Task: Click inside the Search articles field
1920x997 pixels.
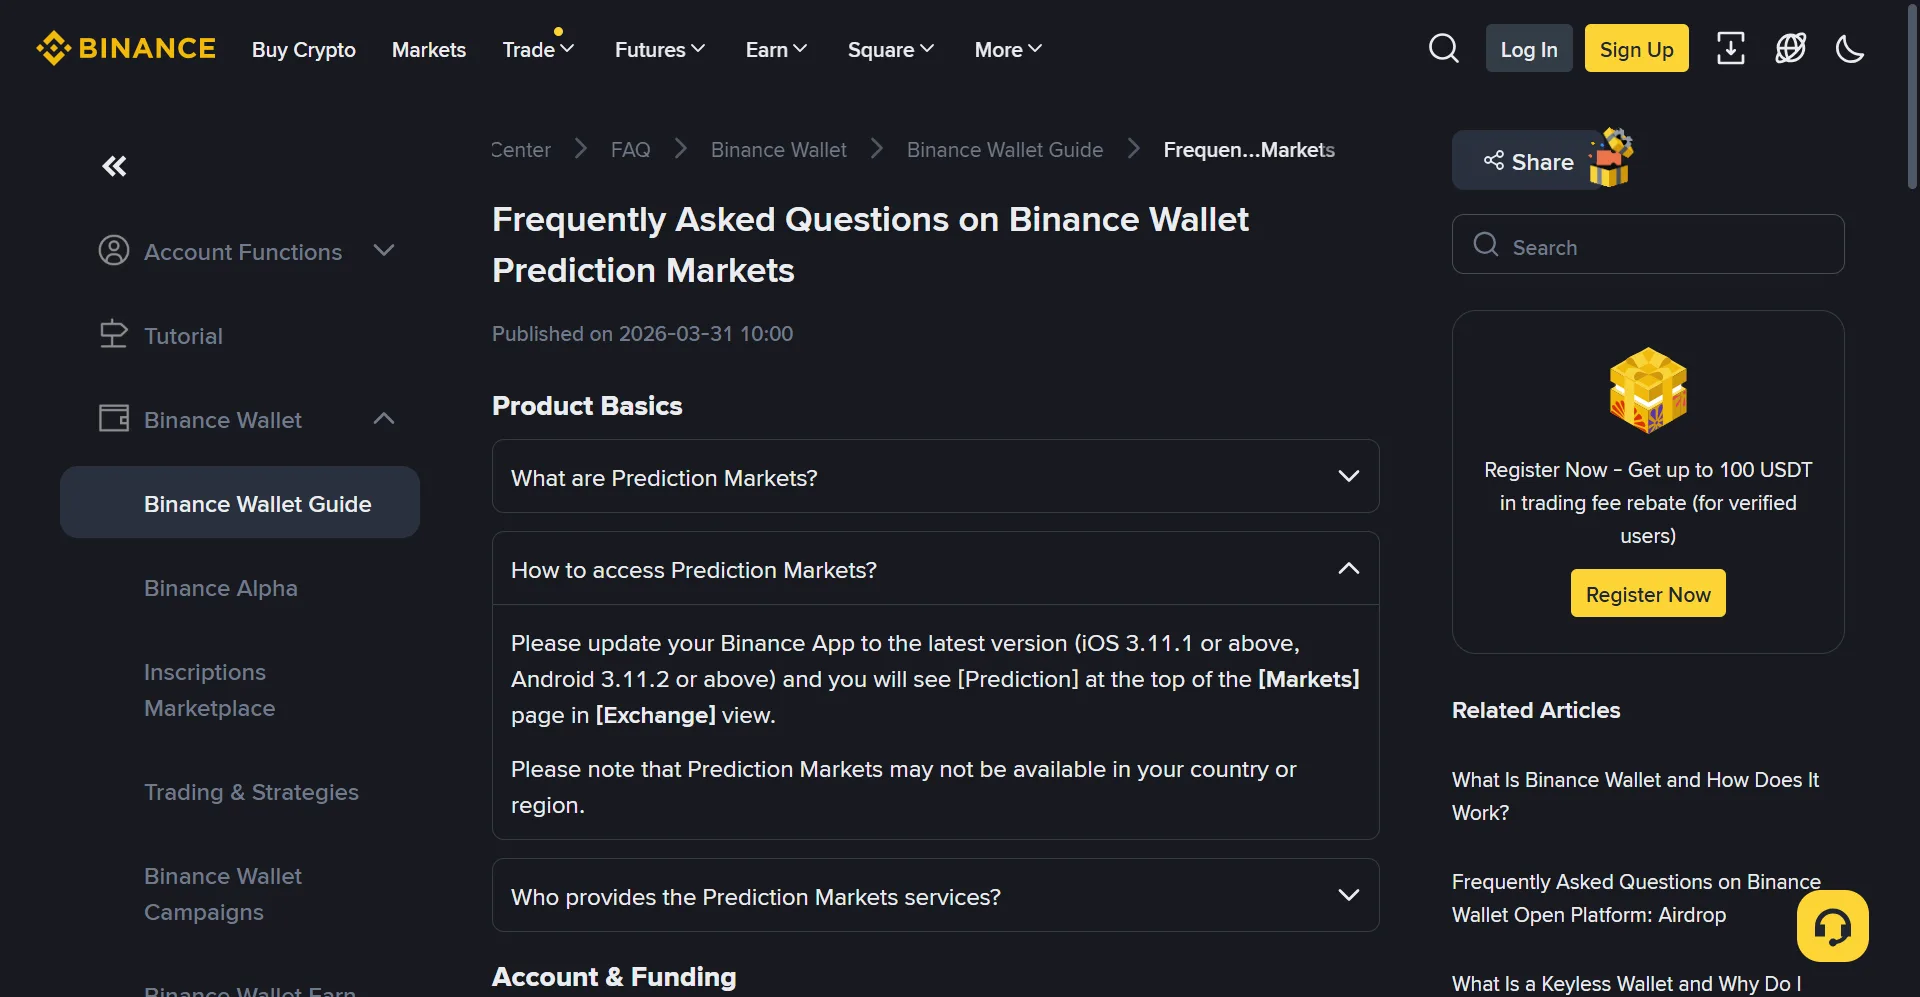Action: point(1648,245)
